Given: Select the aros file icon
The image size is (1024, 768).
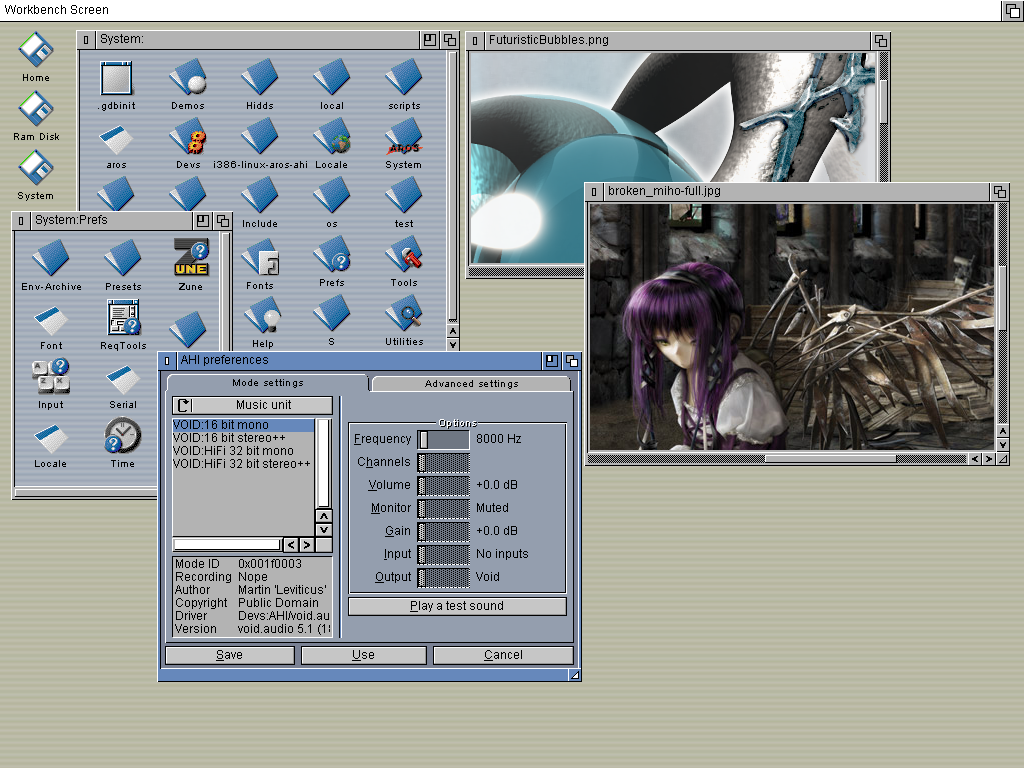Looking at the screenshot, I should coord(116,140).
